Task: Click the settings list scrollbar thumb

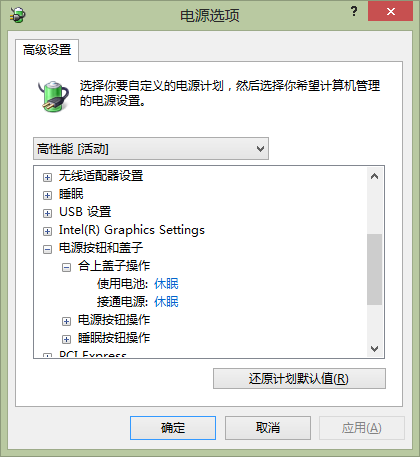Action: 374,269
